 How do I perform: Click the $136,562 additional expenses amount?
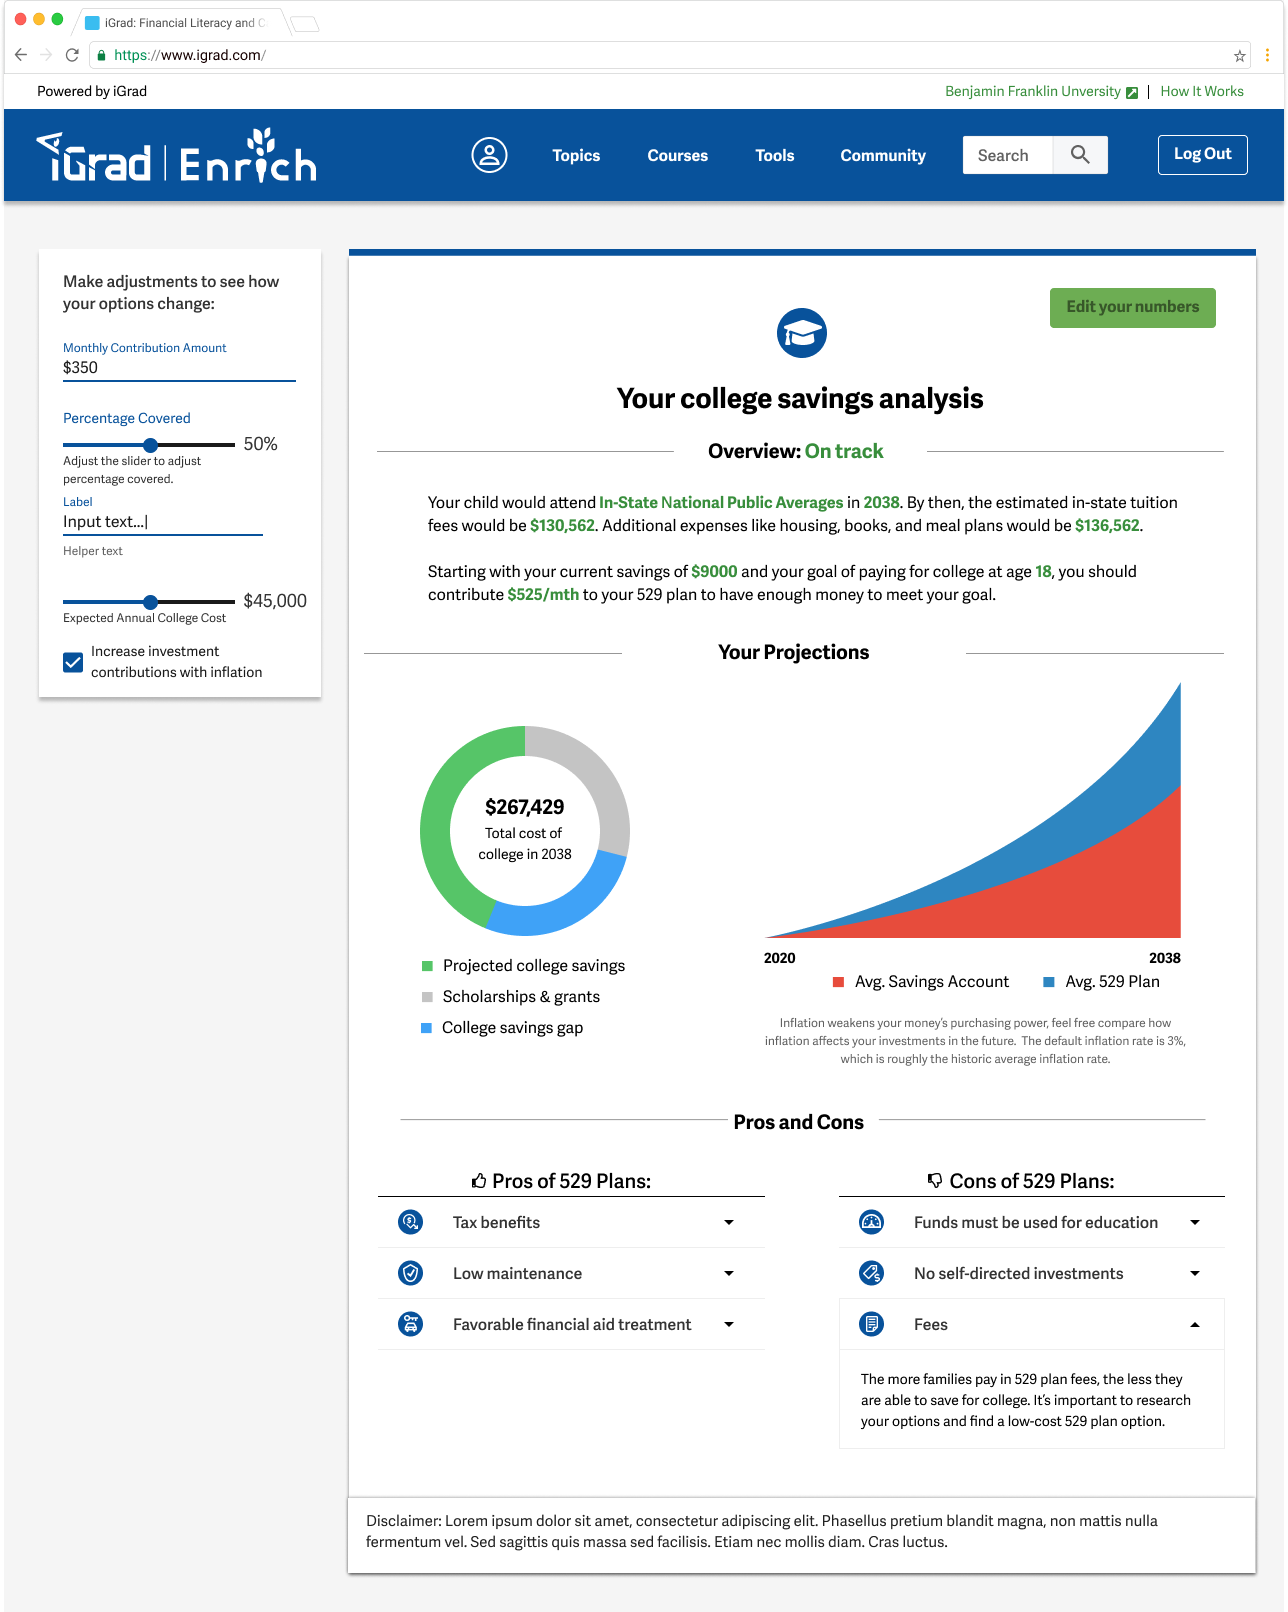click(1107, 525)
